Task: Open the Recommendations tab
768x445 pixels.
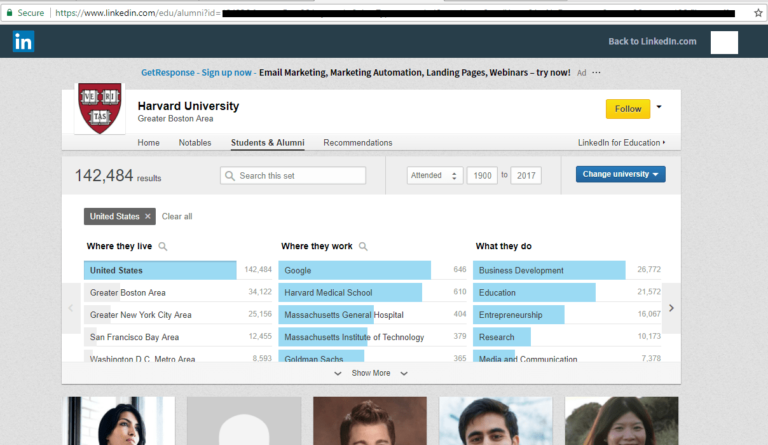Action: 358,142
